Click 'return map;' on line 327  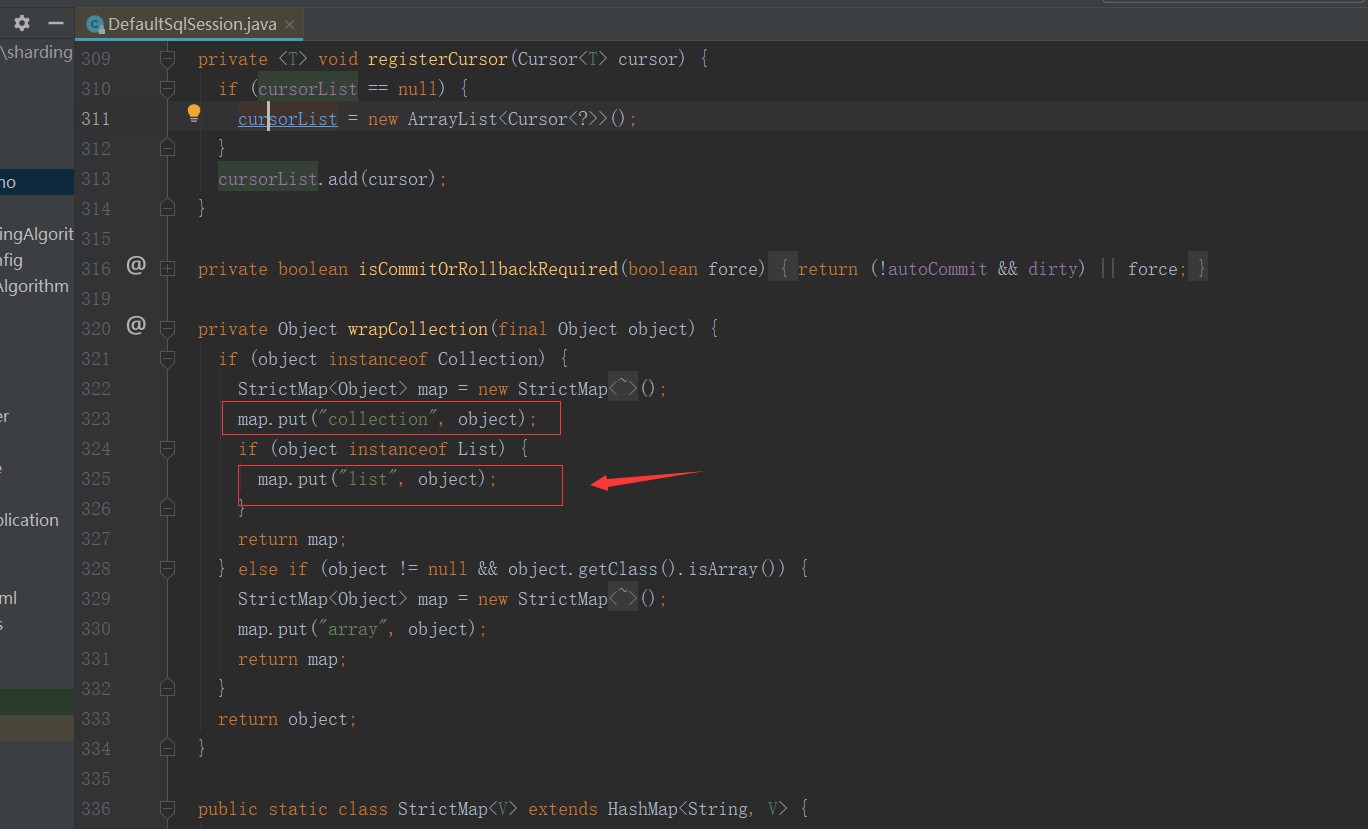[x=292, y=539]
